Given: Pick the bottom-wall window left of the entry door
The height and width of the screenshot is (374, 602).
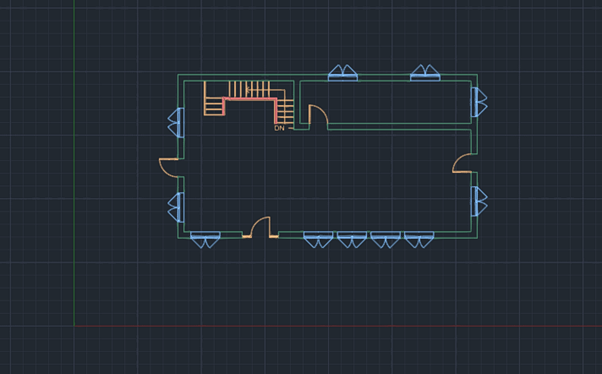Looking at the screenshot, I should click(x=205, y=240).
